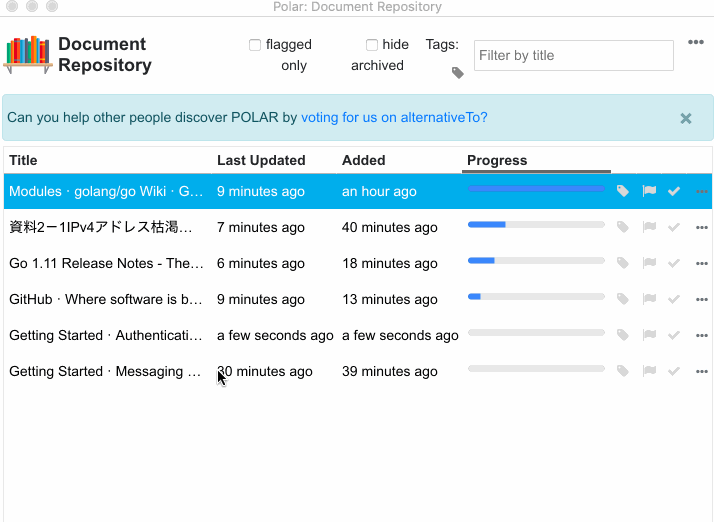Archive Go 1.11 Release Notes via checkmark
The height and width of the screenshot is (522, 714).
(x=674, y=263)
